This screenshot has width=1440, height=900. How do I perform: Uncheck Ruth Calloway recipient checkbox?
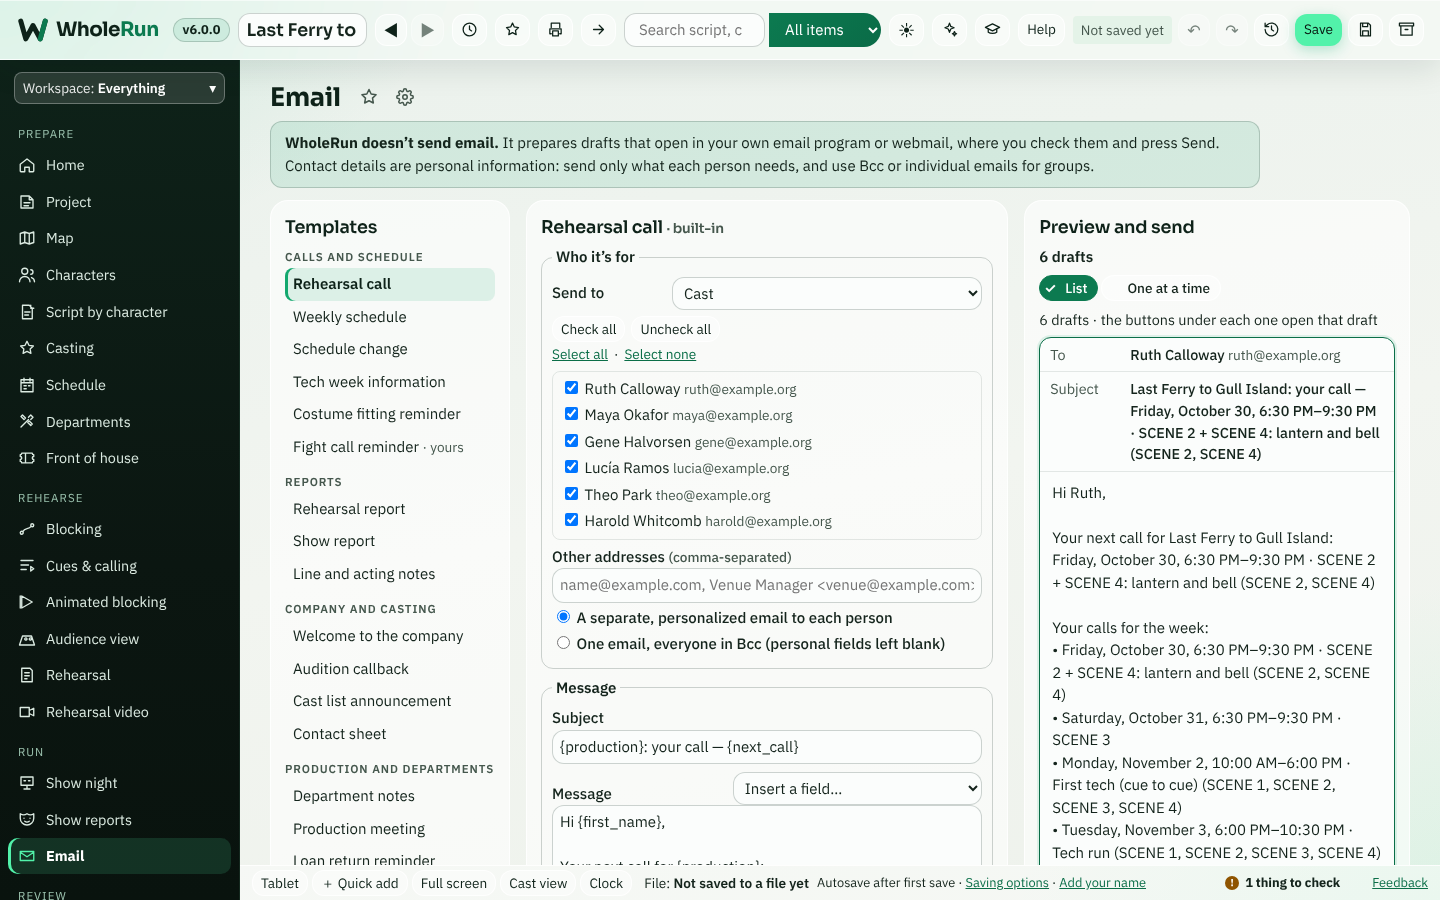coord(571,388)
